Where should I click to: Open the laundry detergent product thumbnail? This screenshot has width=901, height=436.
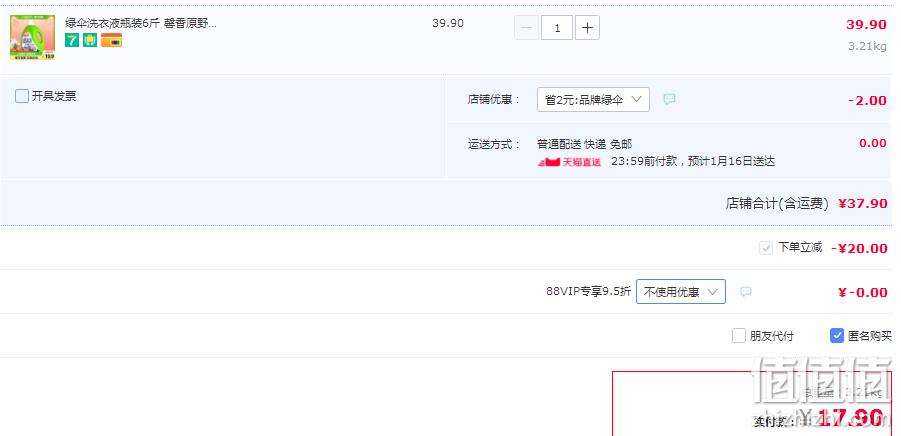[x=32, y=37]
